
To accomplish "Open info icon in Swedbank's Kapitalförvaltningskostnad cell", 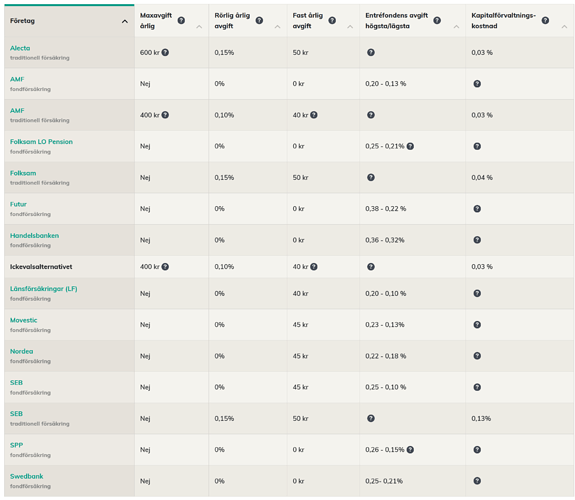I will (x=477, y=481).
